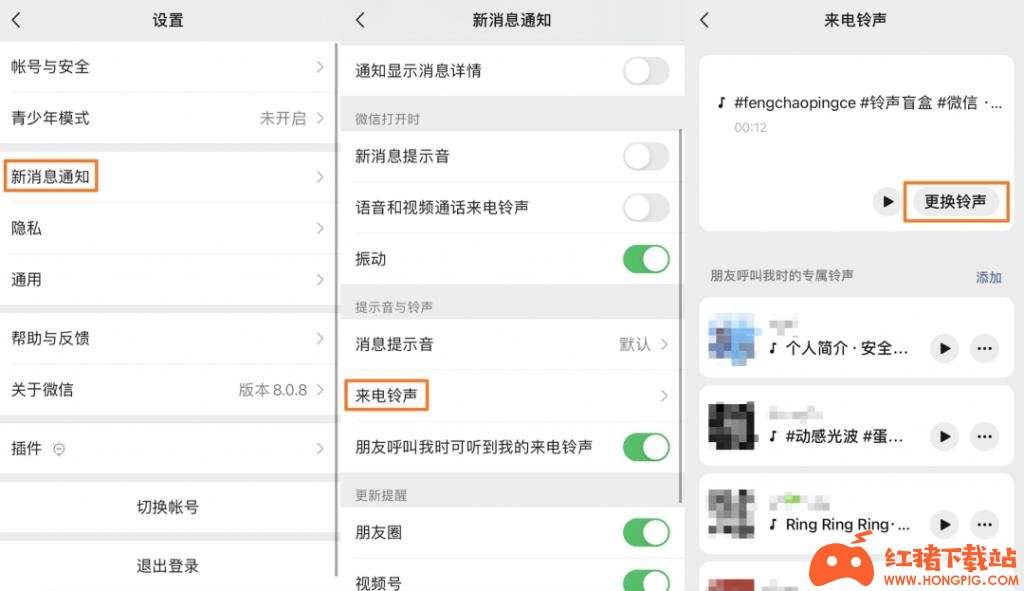This screenshot has width=1024, height=591.
Task: Tap the 退出登录 button
Action: tap(168, 566)
